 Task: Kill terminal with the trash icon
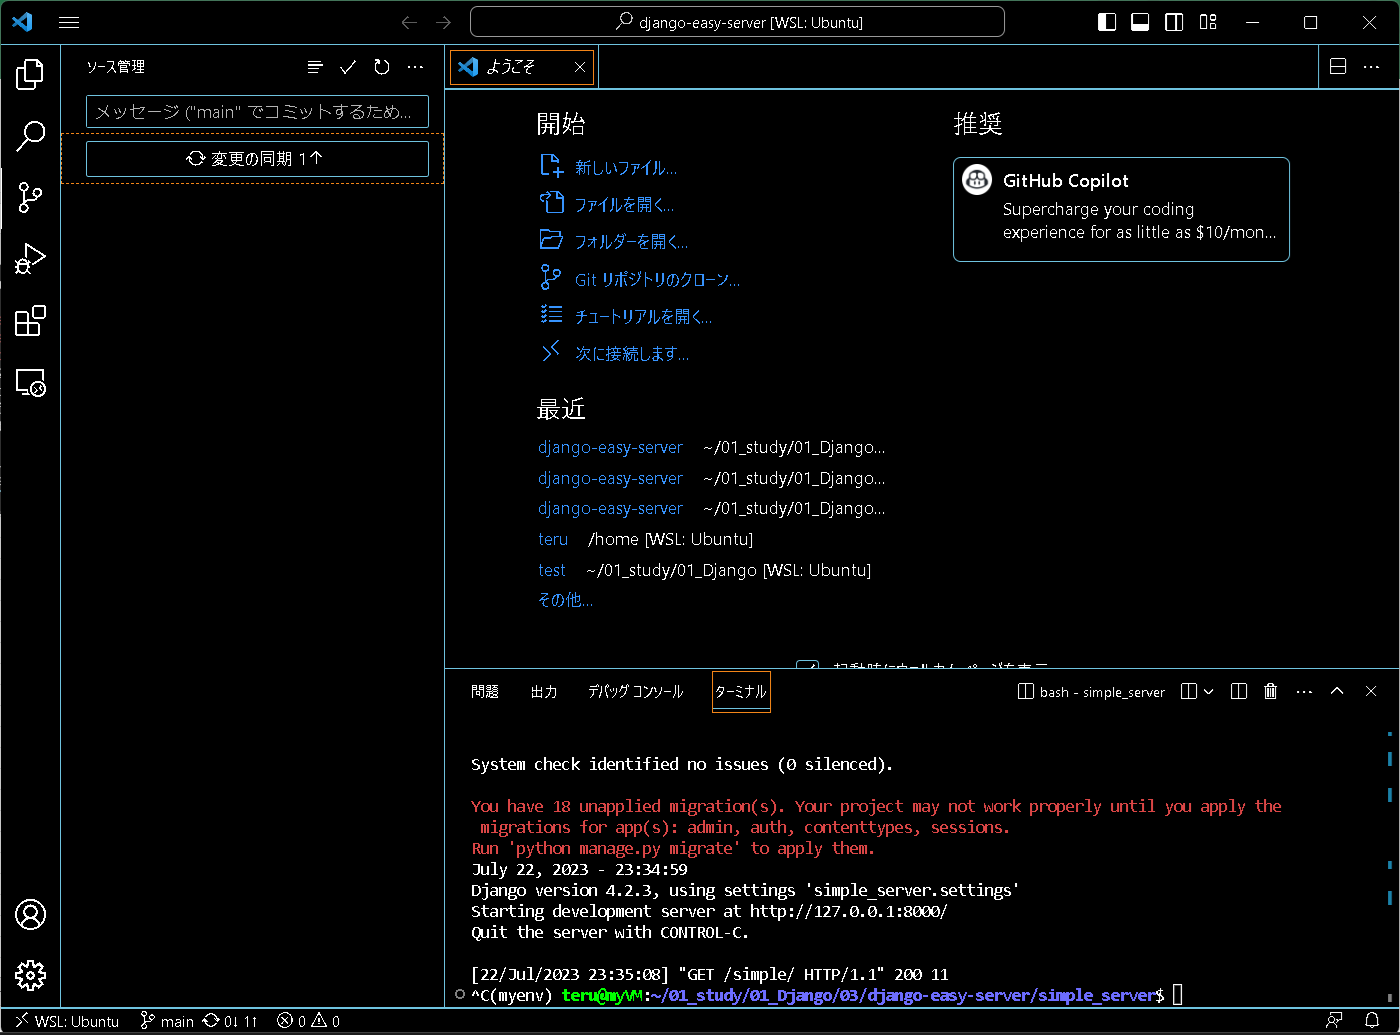[x=1271, y=692]
